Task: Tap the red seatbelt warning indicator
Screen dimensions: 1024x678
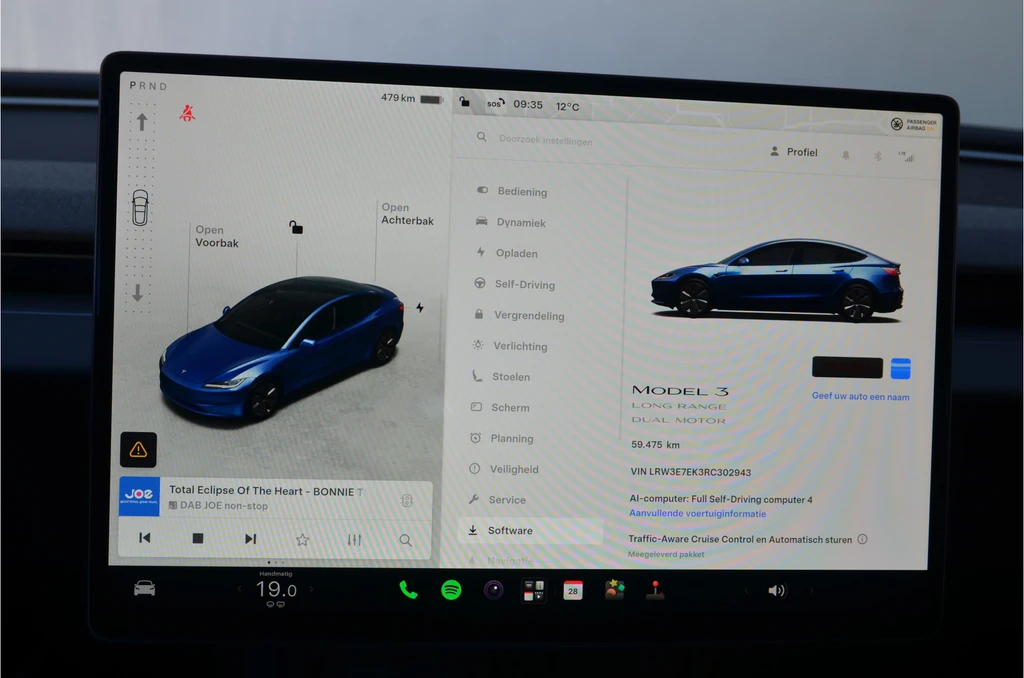Action: 187,113
